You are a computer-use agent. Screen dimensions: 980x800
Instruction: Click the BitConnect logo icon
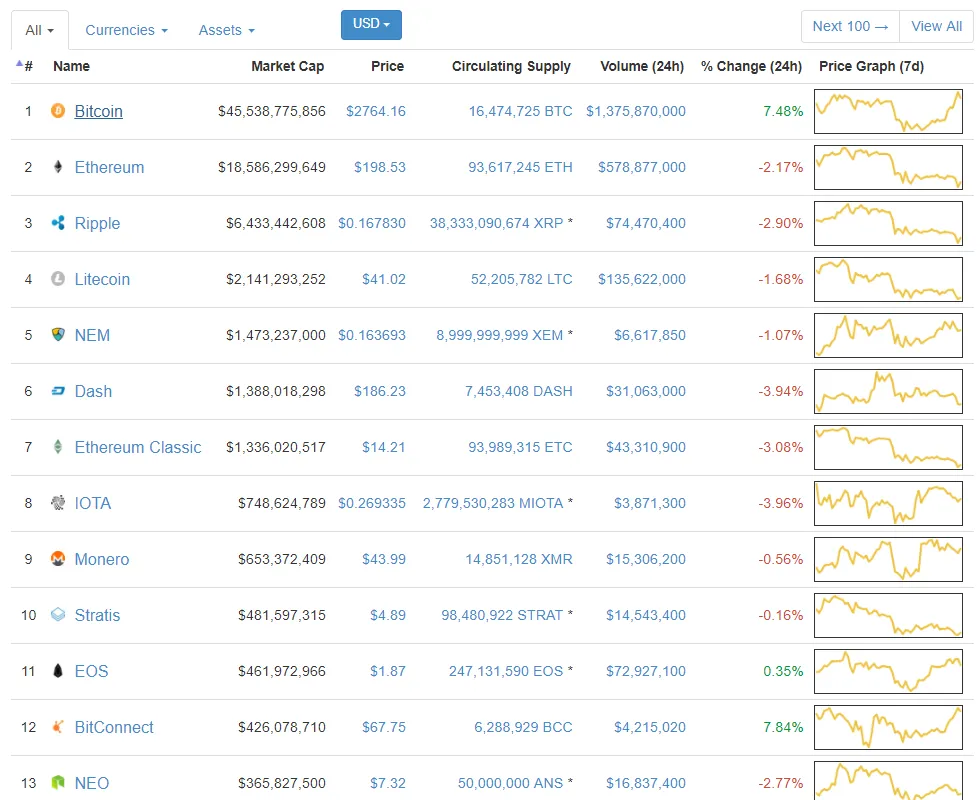click(58, 727)
